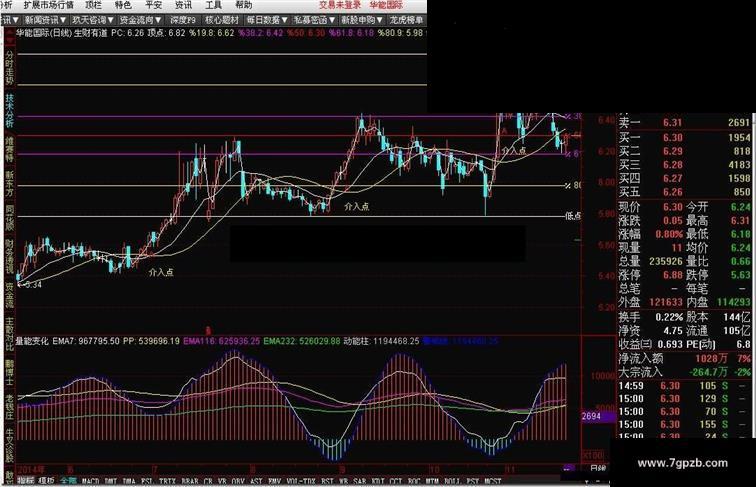
Task: Select the OBV indicator
Action: (x=238, y=481)
